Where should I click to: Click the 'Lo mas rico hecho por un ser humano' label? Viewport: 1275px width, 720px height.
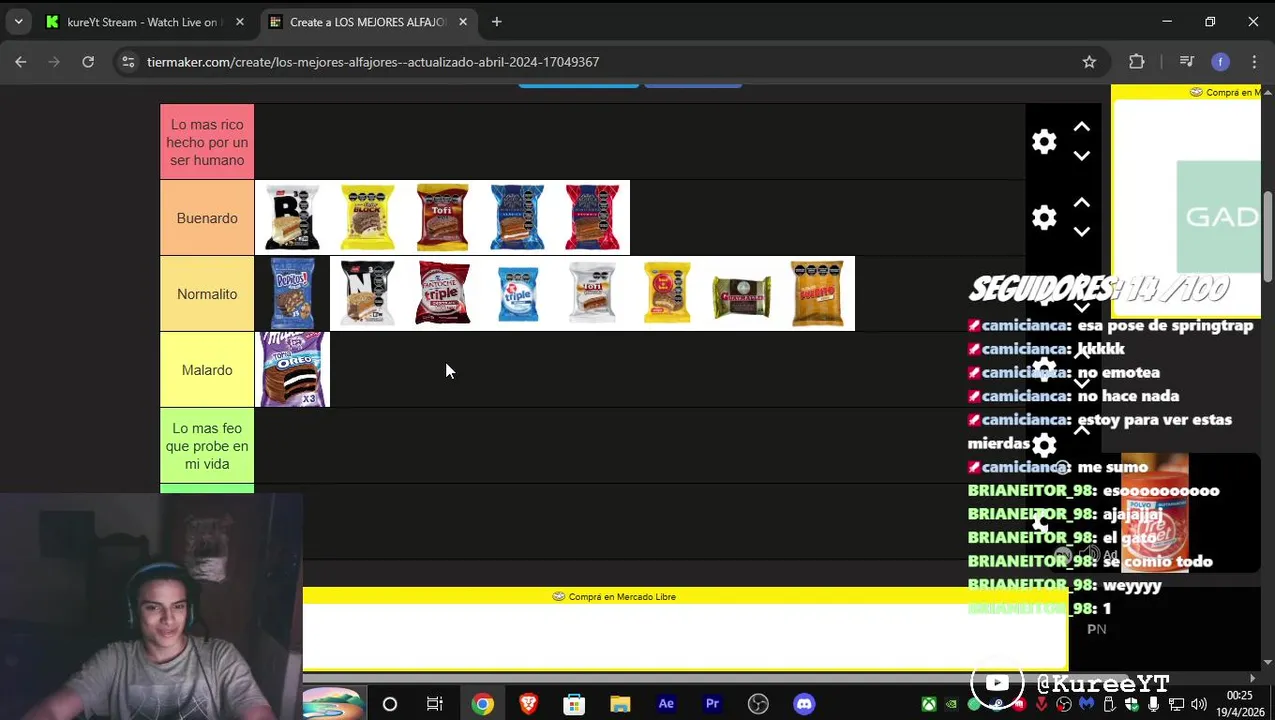[x=207, y=142]
